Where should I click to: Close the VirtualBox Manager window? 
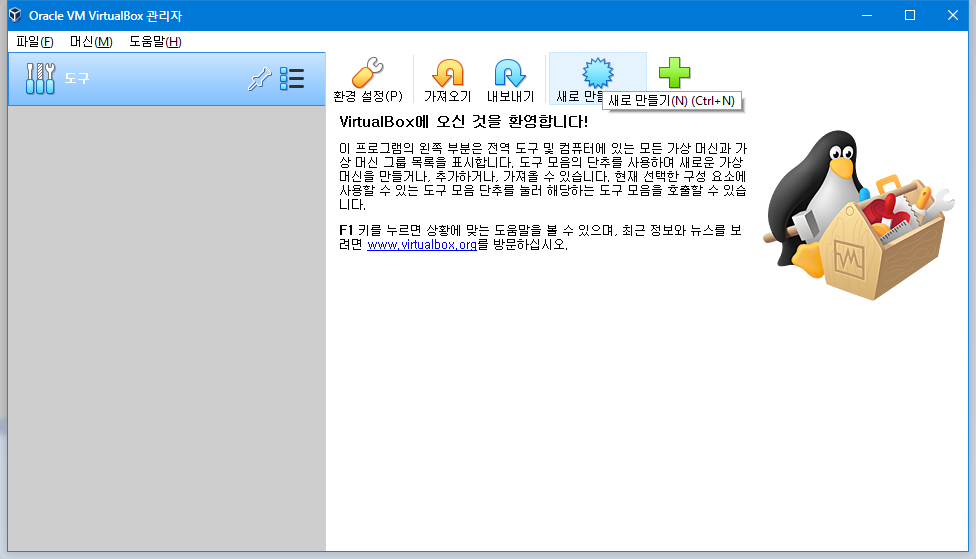pyautogui.click(x=953, y=15)
